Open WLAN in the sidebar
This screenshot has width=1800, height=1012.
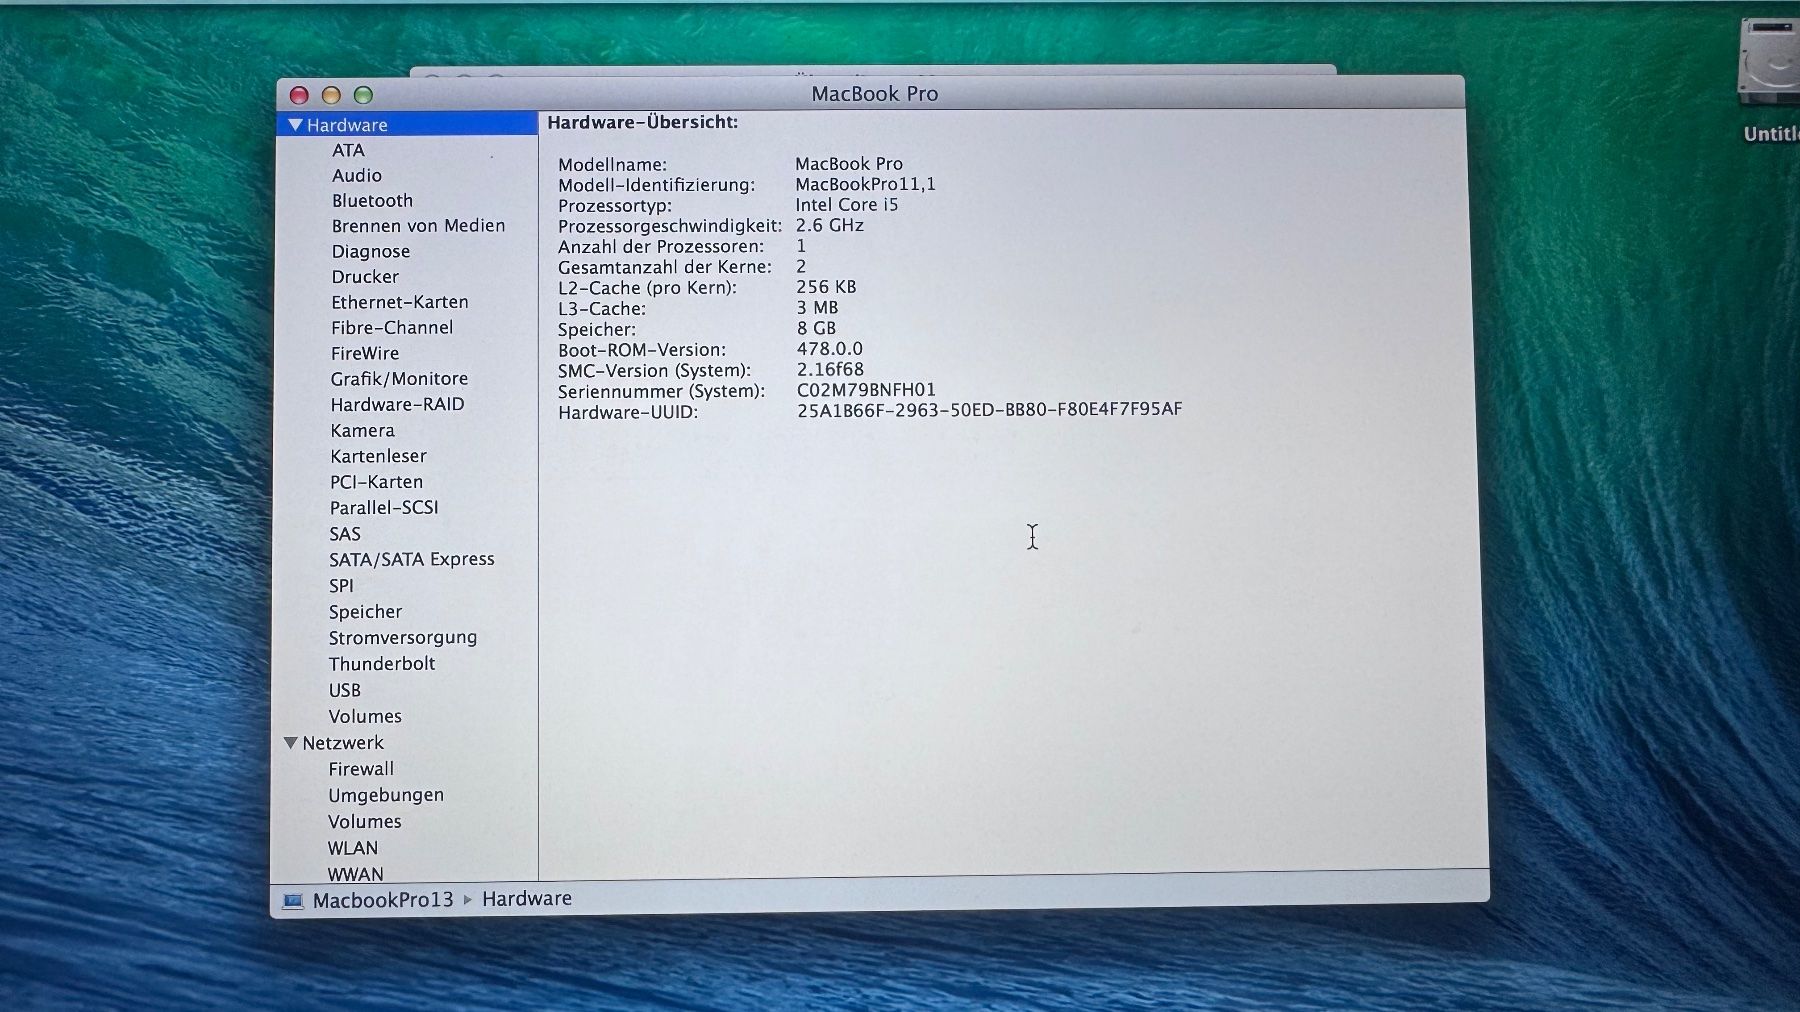point(353,848)
